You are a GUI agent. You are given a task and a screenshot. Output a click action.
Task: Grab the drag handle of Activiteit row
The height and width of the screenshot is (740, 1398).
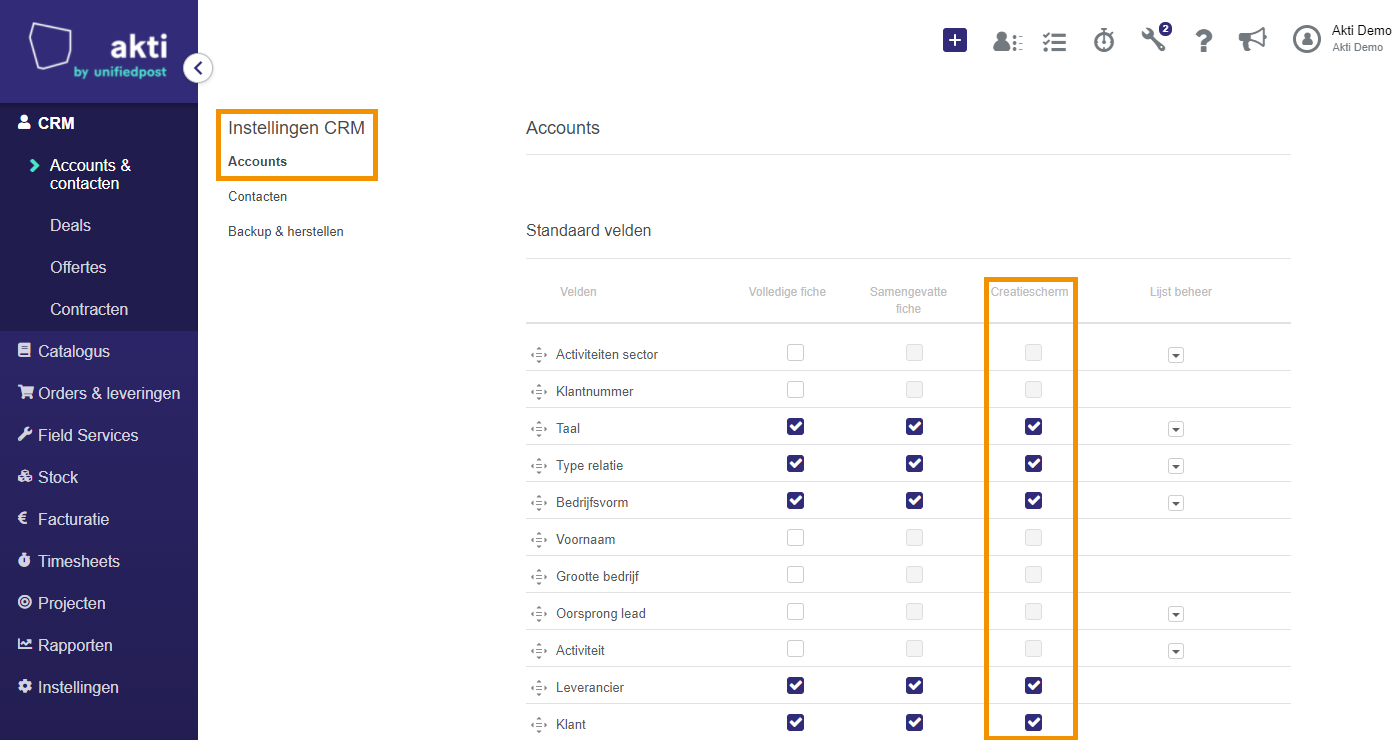coord(538,651)
